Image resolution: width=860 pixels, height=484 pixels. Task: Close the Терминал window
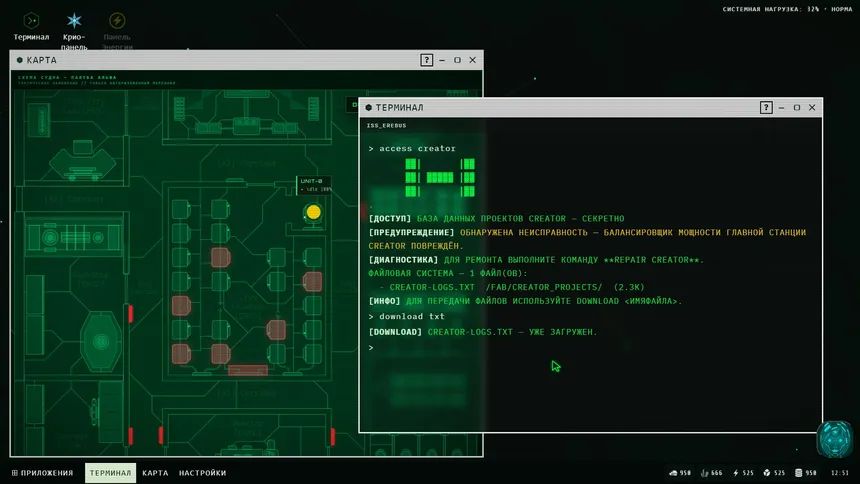pos(812,108)
